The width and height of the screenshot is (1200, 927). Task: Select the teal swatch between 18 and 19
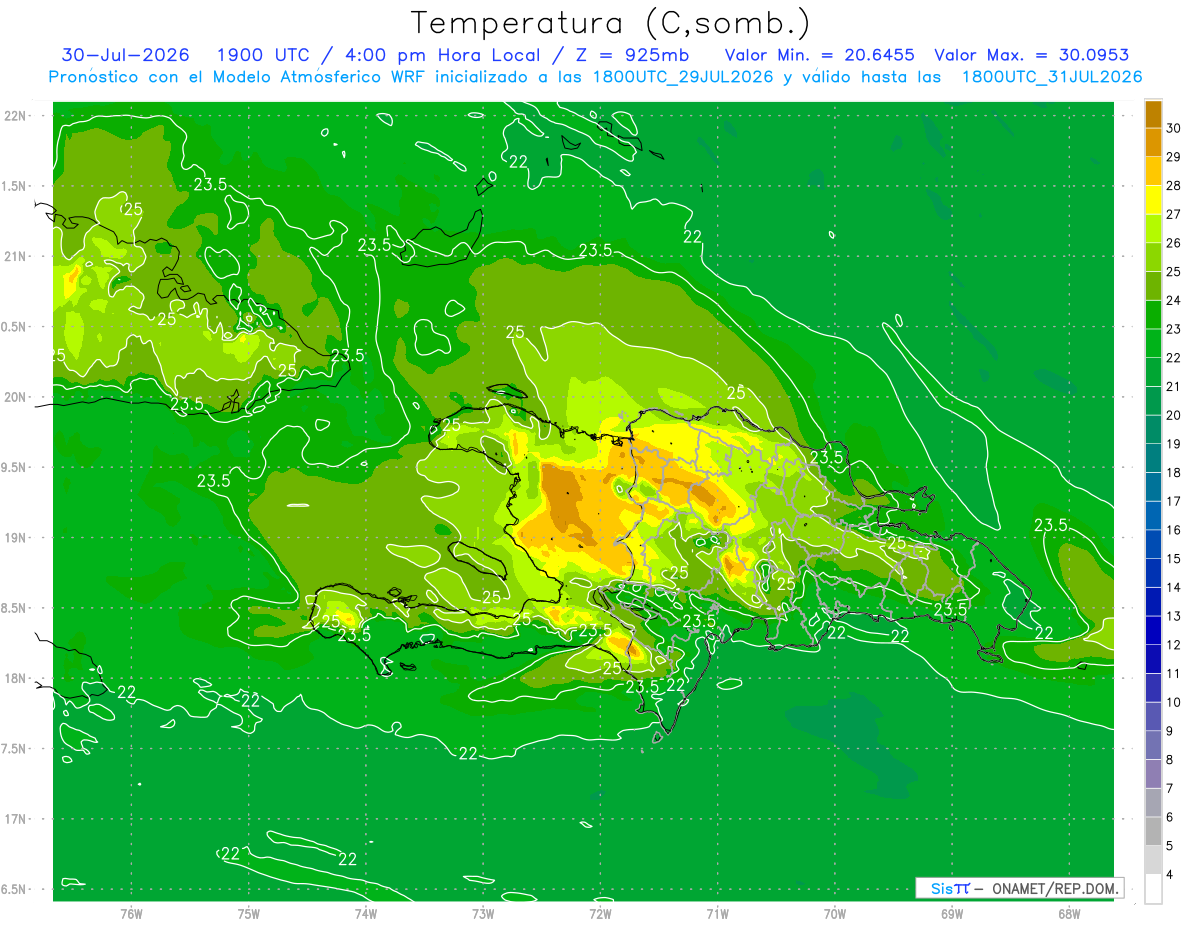coord(1153,458)
